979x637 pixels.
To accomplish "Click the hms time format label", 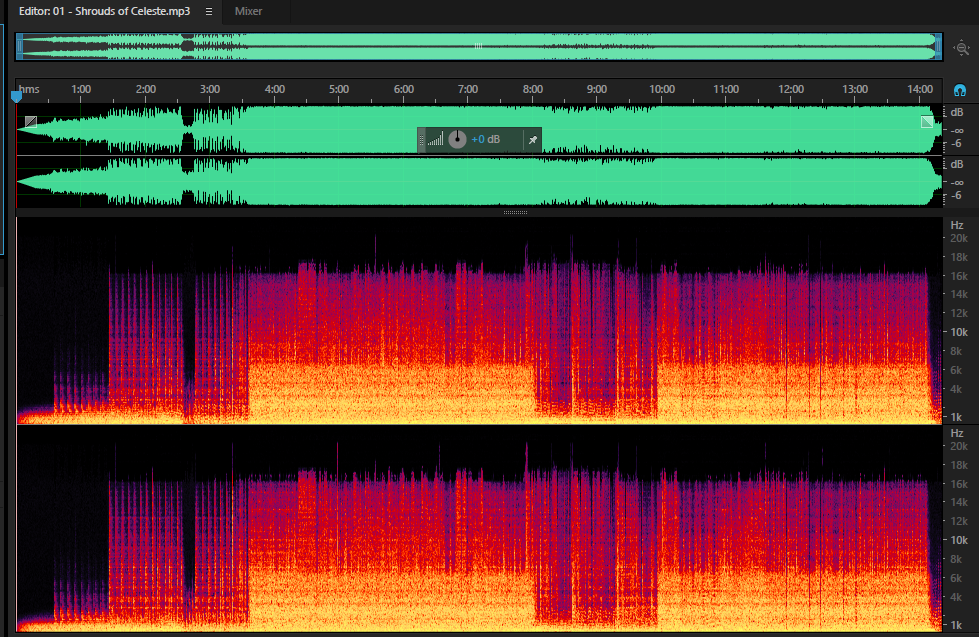I will point(29,89).
